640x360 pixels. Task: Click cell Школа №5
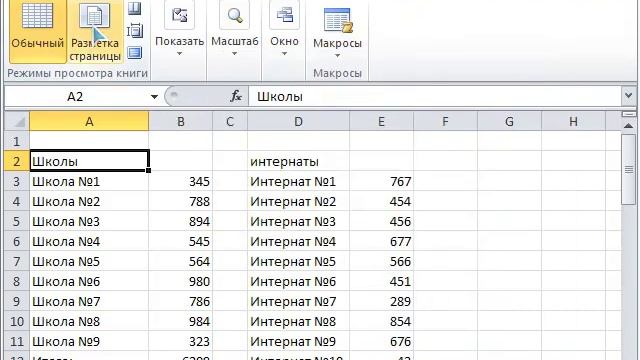coord(89,261)
